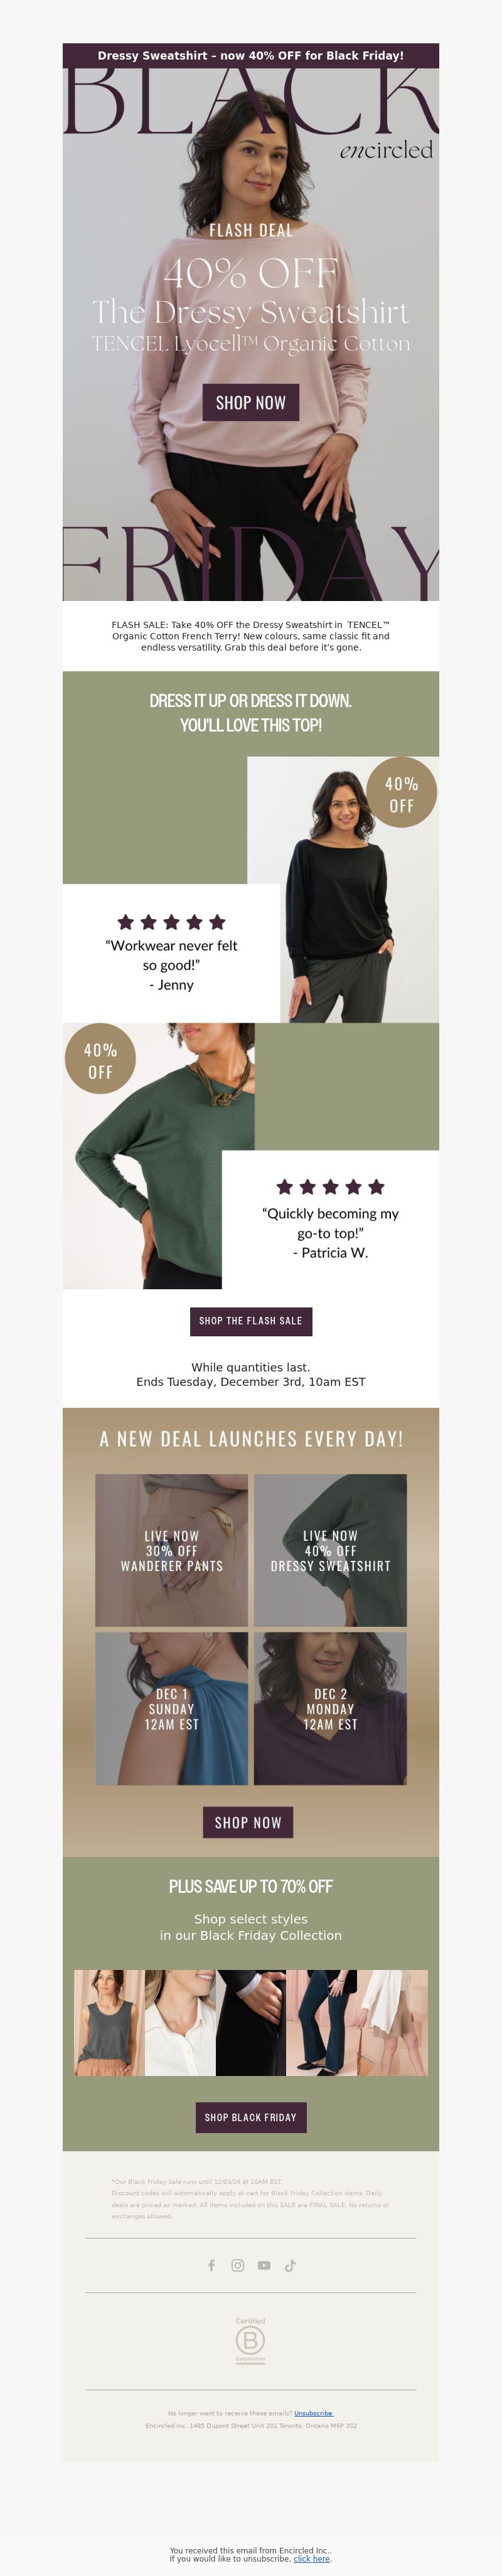Click the SHOP THE FLASH SALE button
502x2576 pixels.
coord(251,1320)
